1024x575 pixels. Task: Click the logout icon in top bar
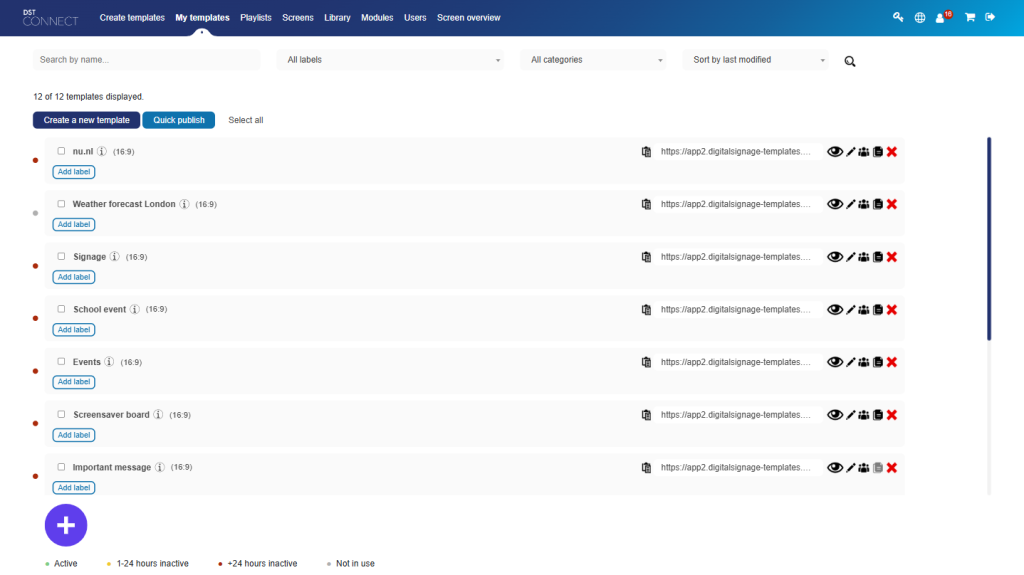pos(990,17)
